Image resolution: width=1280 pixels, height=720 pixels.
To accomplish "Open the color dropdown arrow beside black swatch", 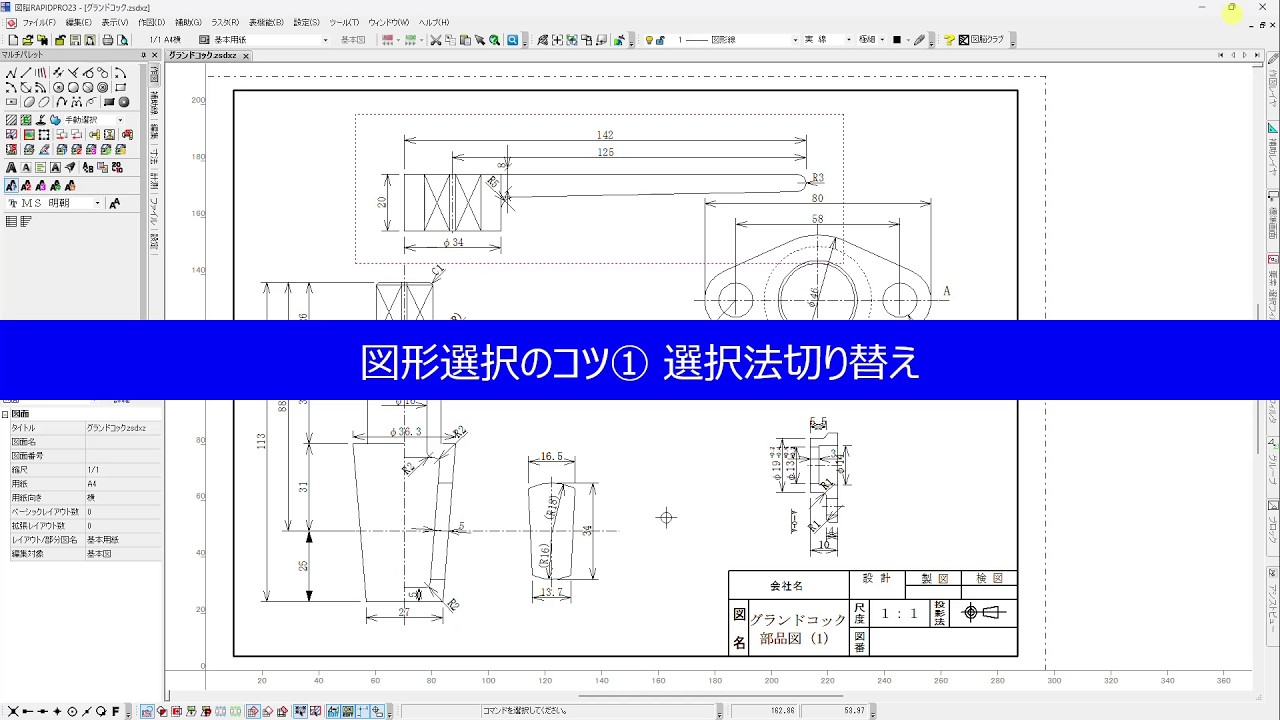I will pyautogui.click(x=908, y=40).
